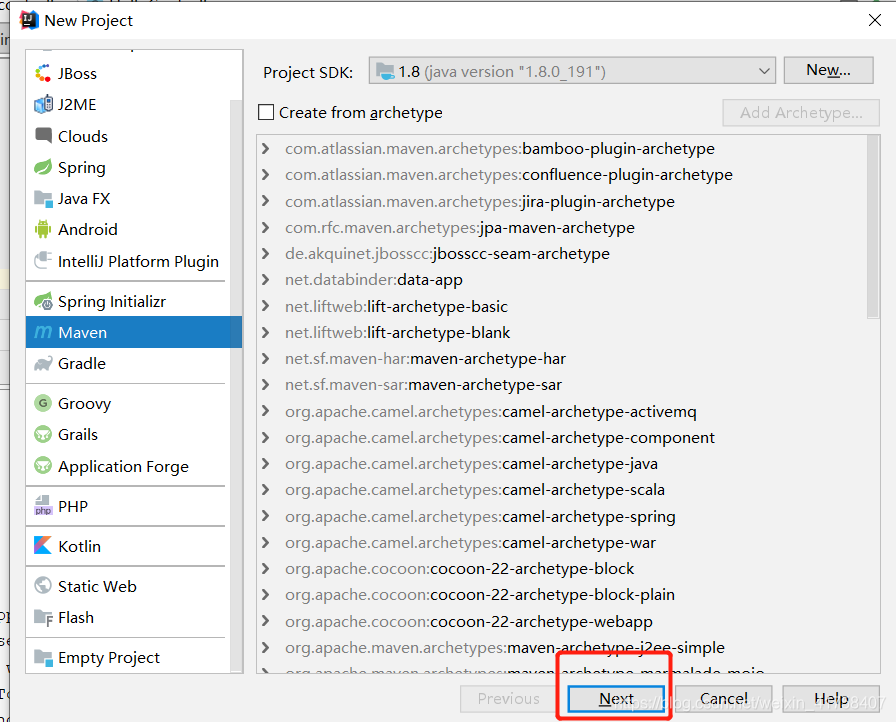Click the archetype list vertical scrollbar

(873, 226)
